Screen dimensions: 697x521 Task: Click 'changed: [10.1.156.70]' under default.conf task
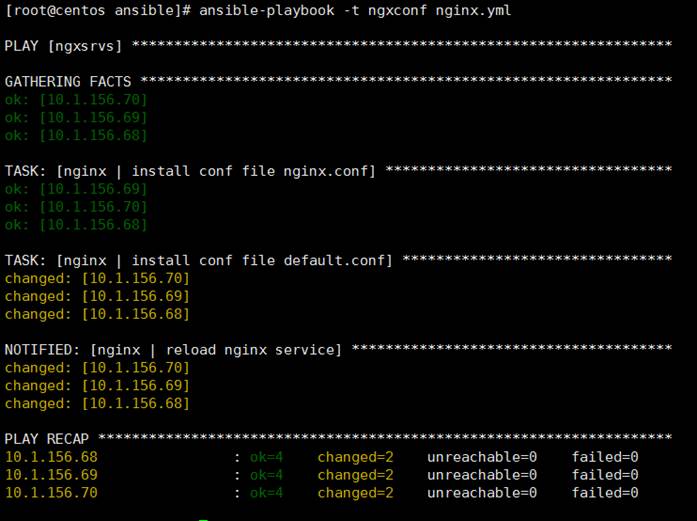97,278
